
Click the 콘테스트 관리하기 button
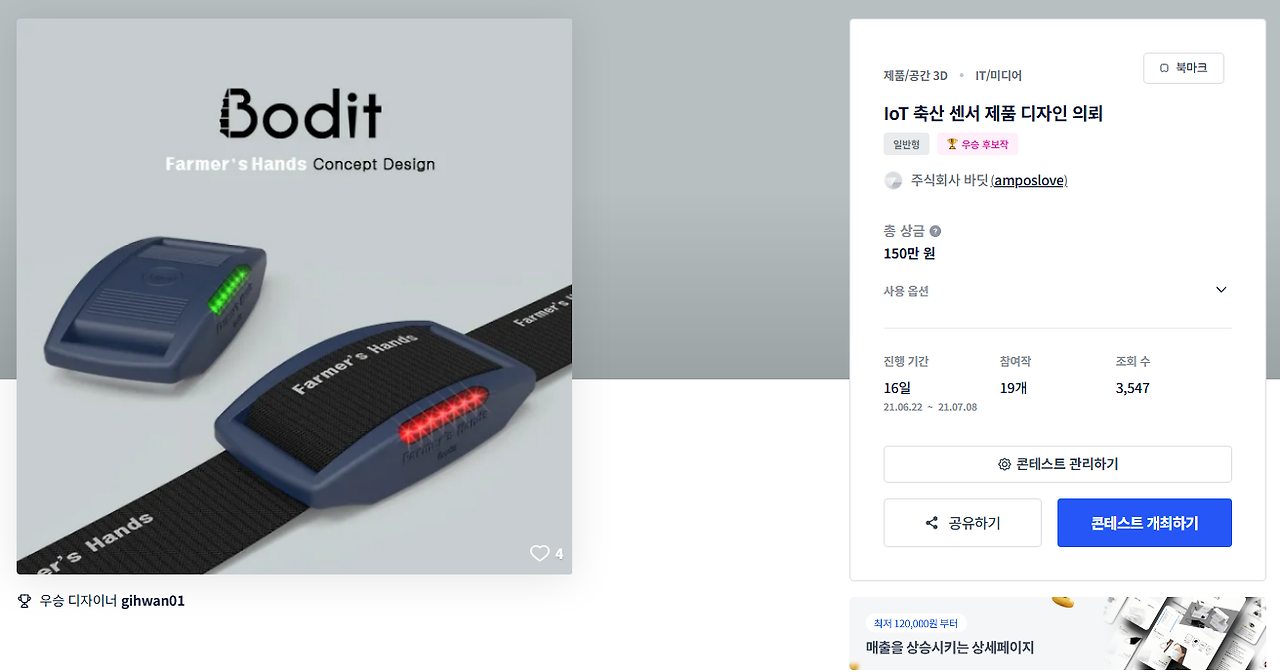(x=1057, y=464)
